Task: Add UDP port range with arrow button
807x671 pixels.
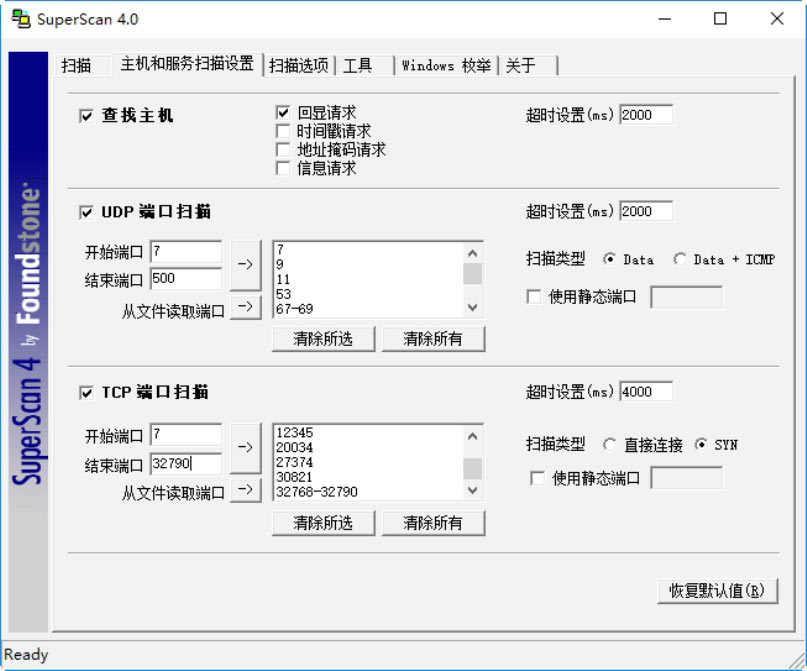Action: [x=245, y=264]
